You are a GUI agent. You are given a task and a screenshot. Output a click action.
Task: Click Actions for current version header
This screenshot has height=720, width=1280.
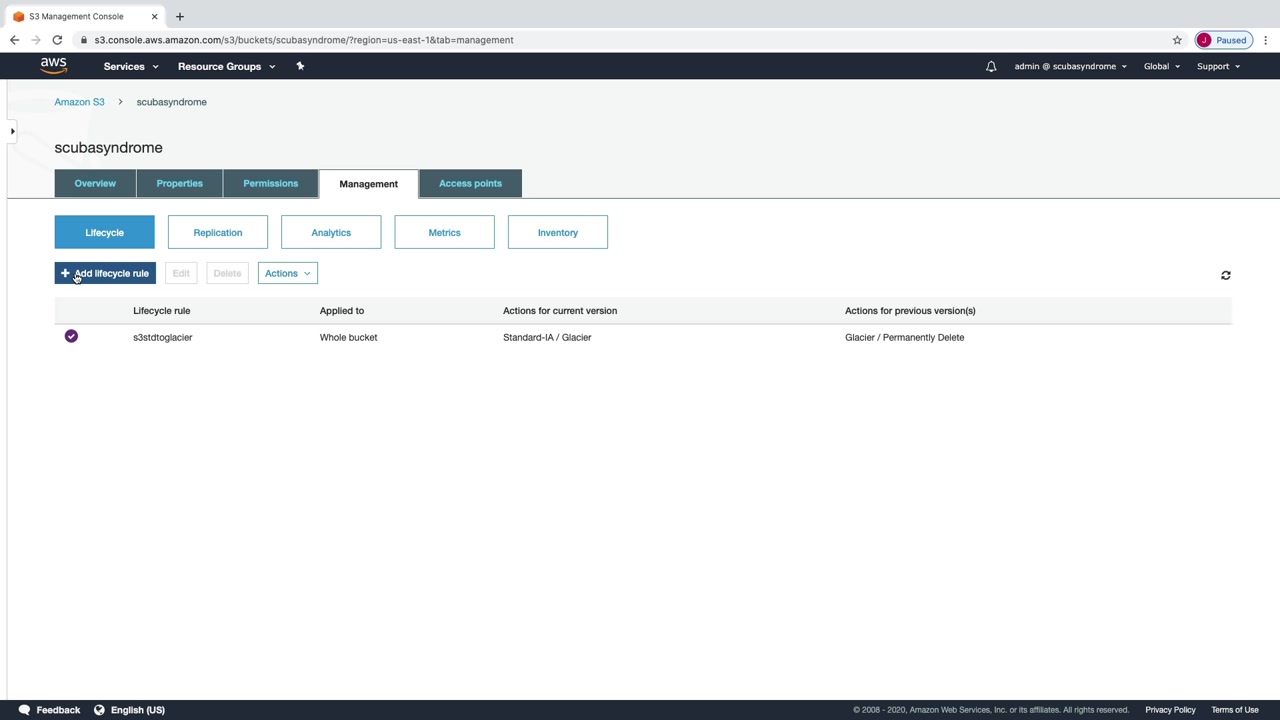click(x=560, y=310)
